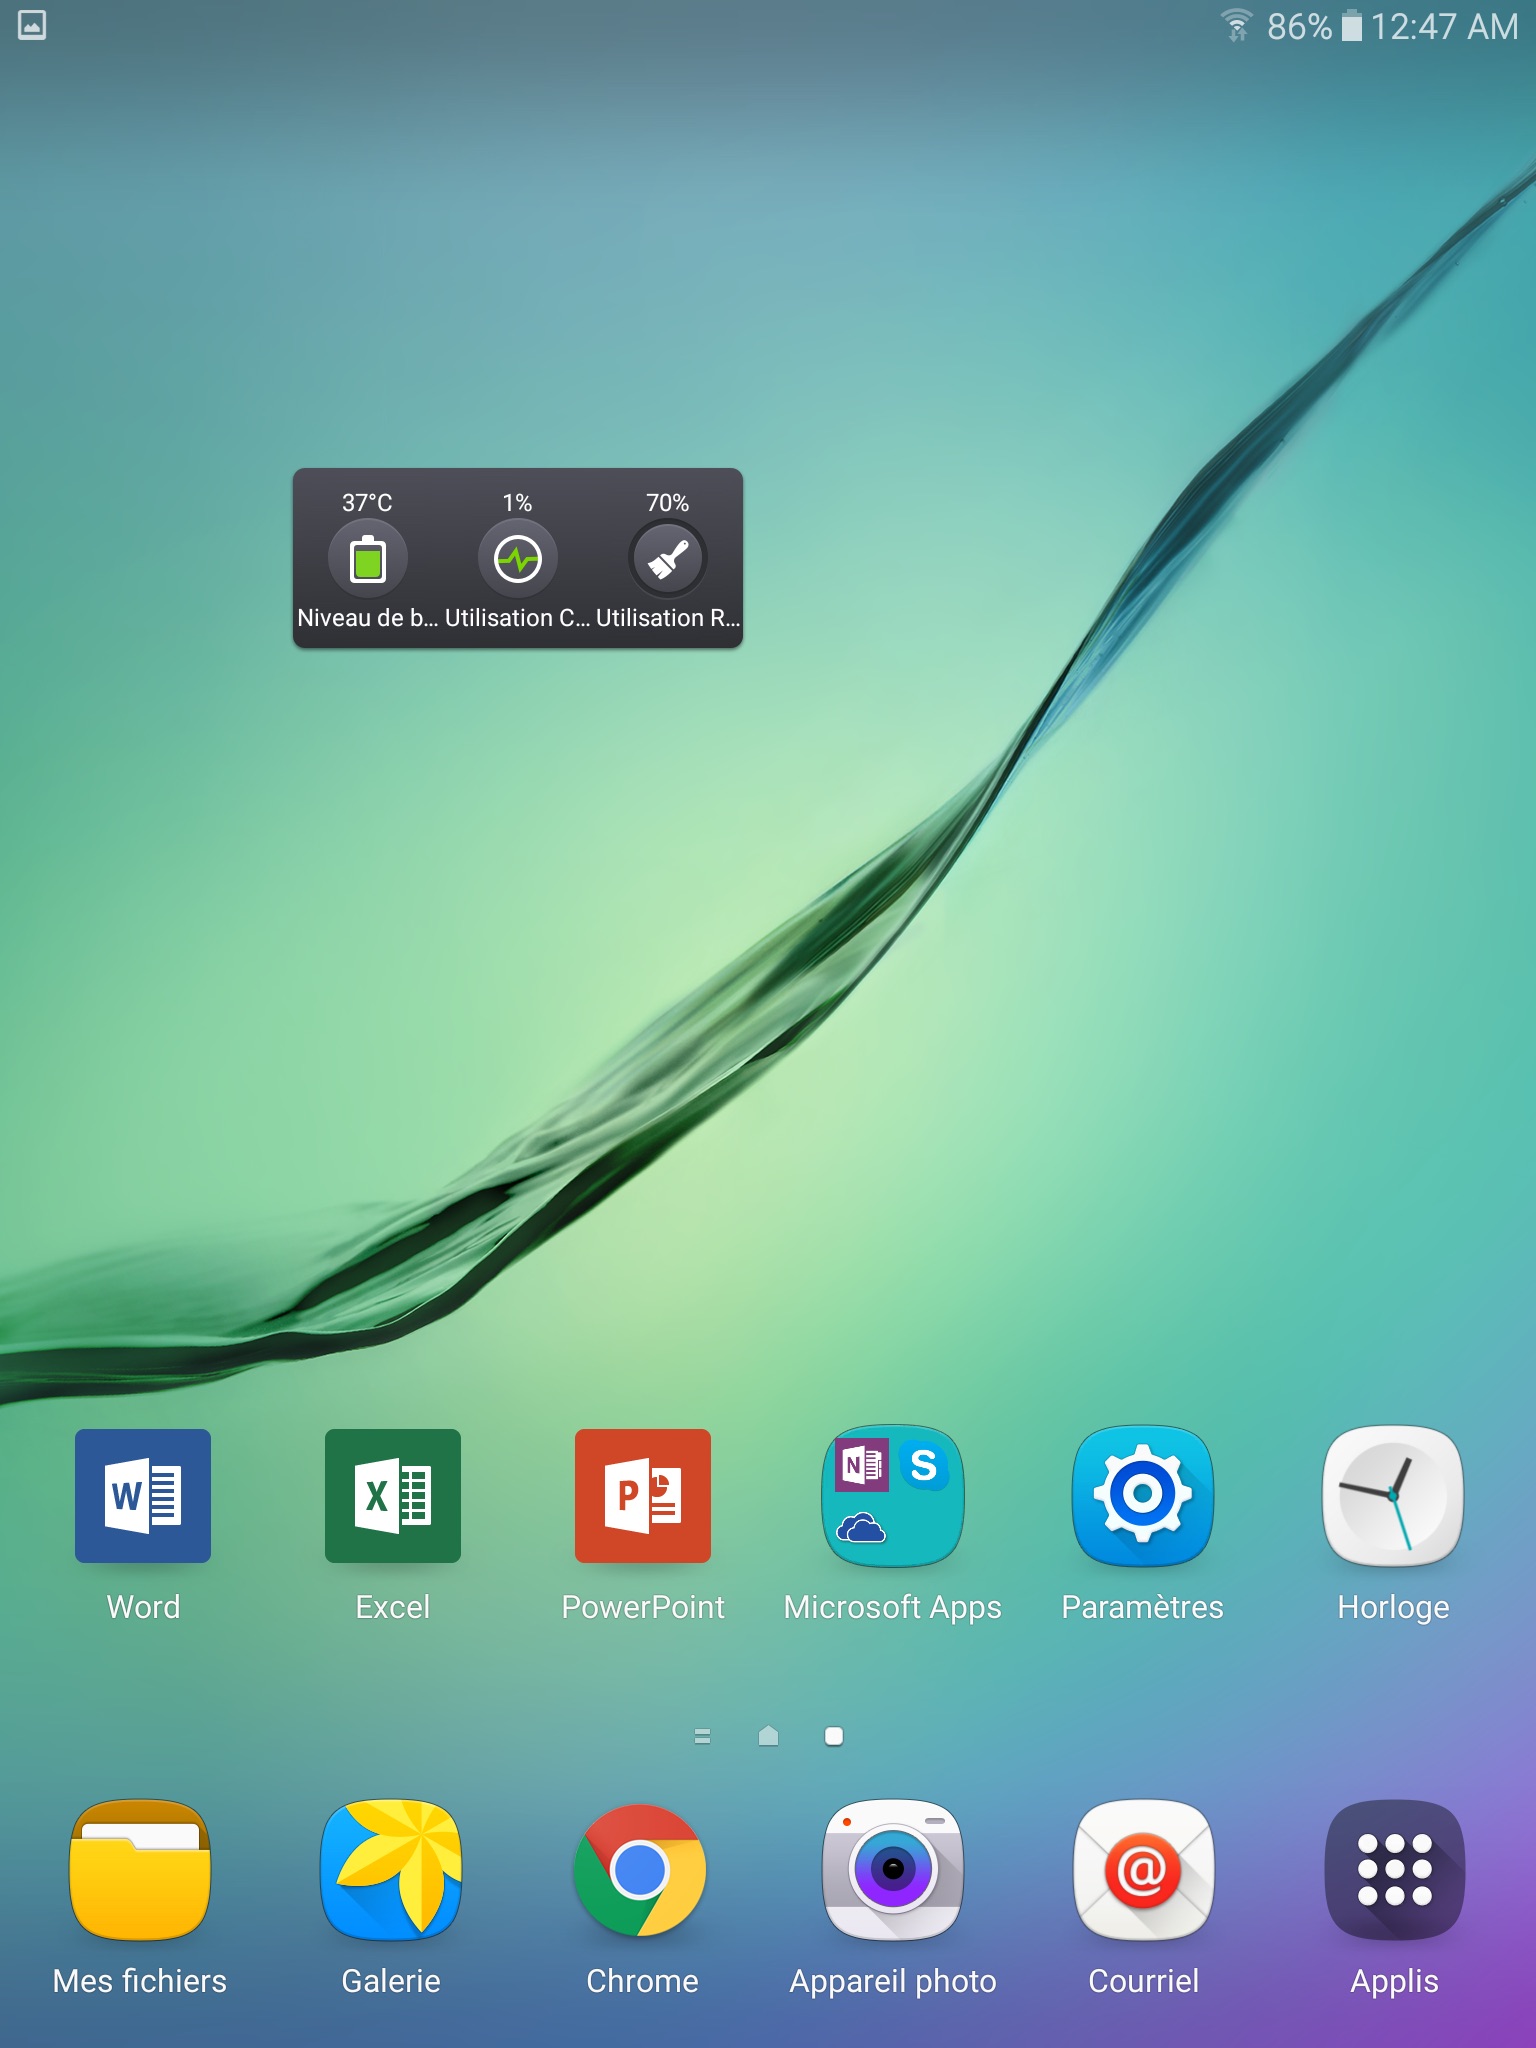Open the Microsoft Apps folder
Viewport: 1536px width, 2048px height.
tap(892, 1496)
